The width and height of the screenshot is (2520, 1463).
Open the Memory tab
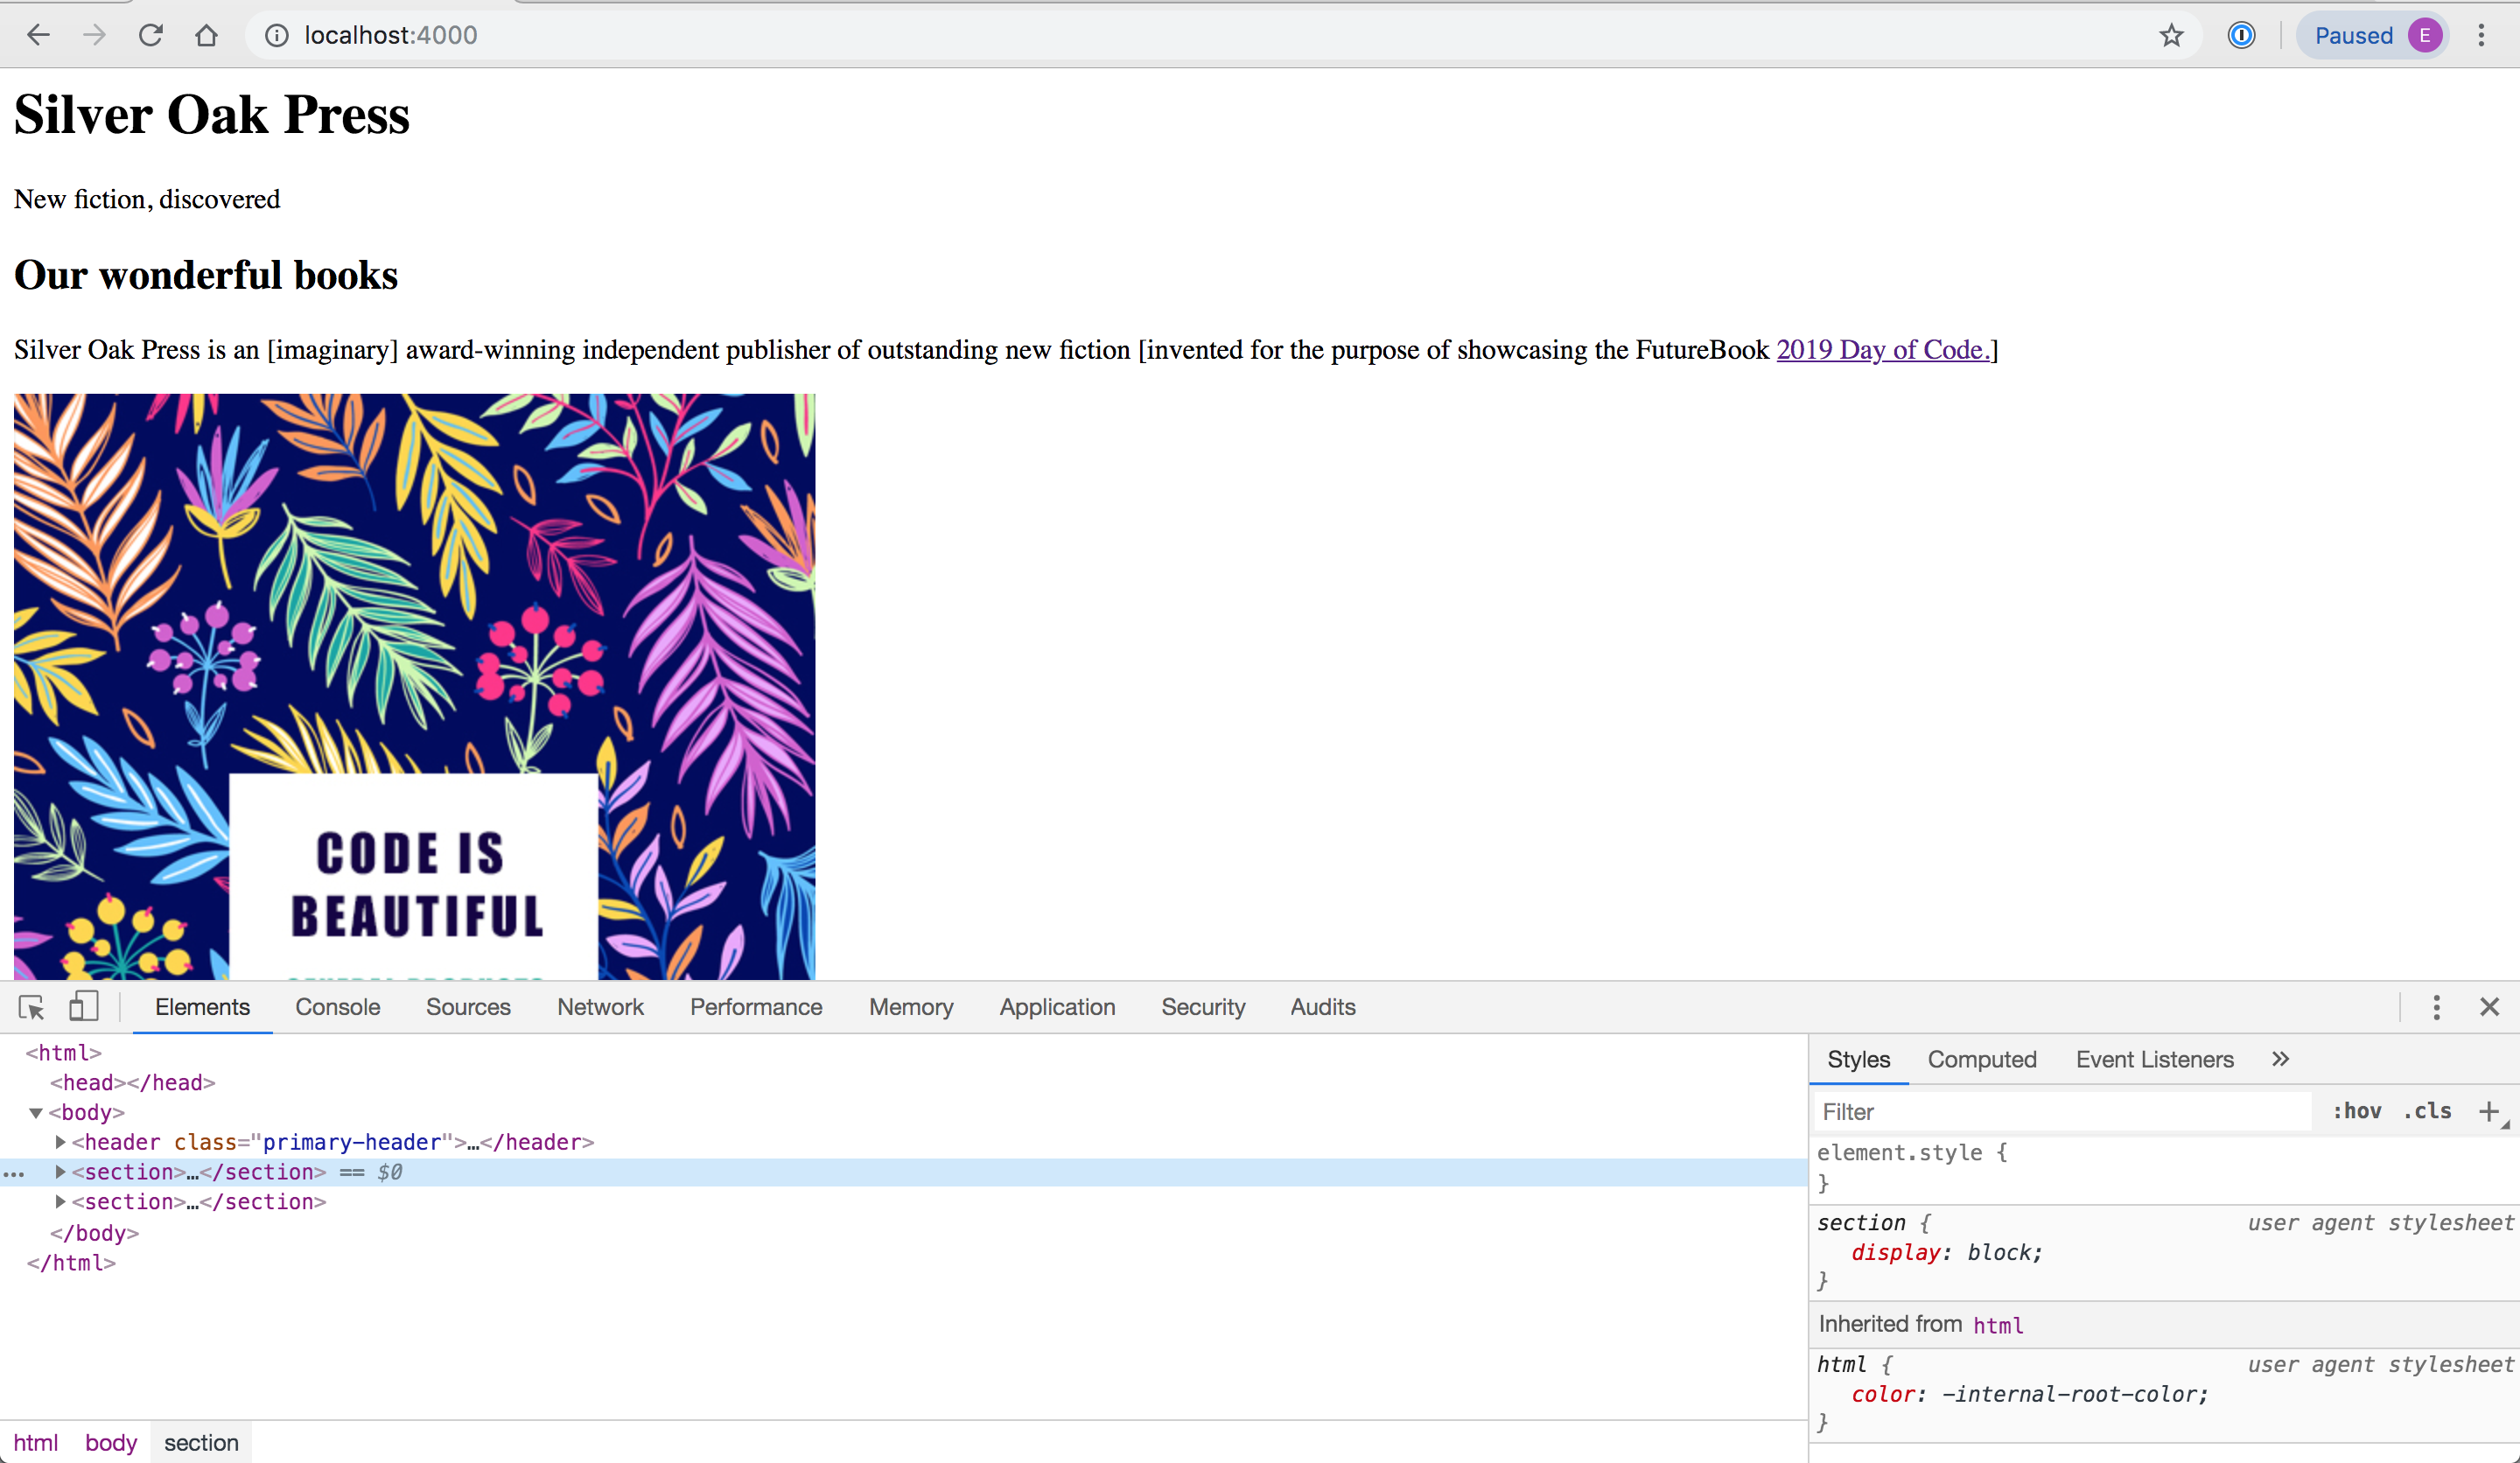click(x=911, y=1007)
